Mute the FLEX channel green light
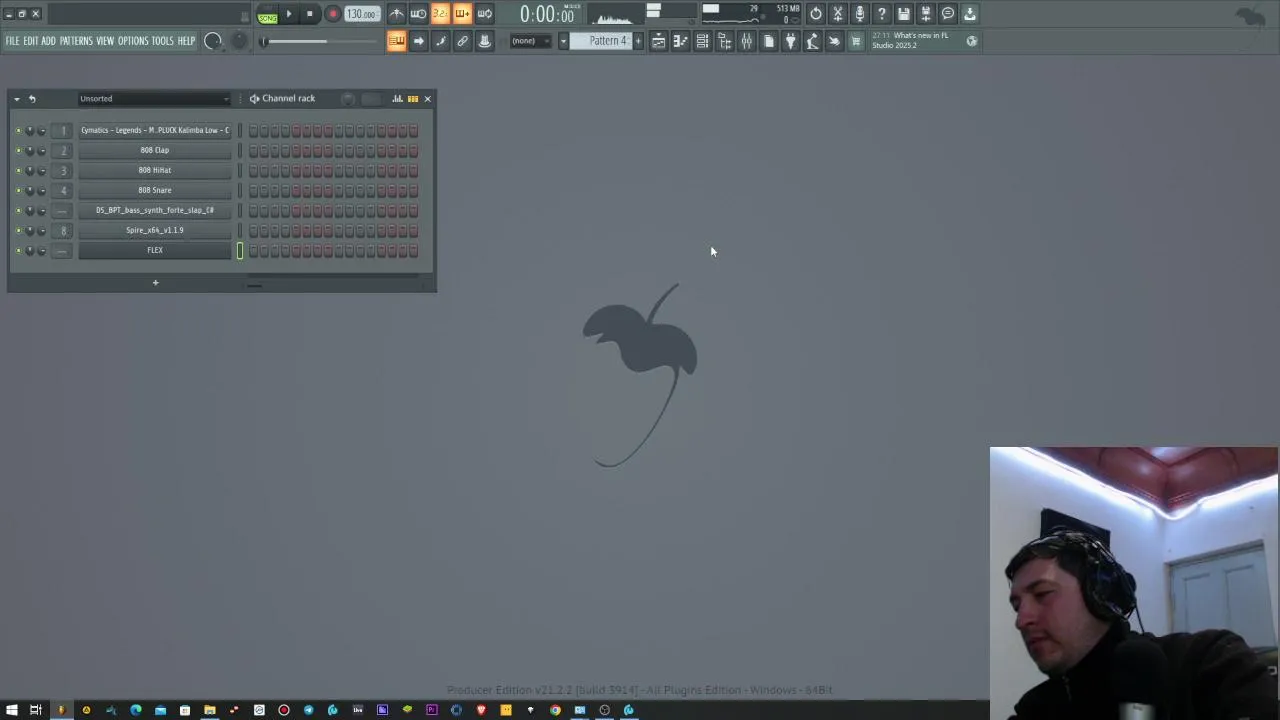This screenshot has width=1280, height=720. click(18, 250)
